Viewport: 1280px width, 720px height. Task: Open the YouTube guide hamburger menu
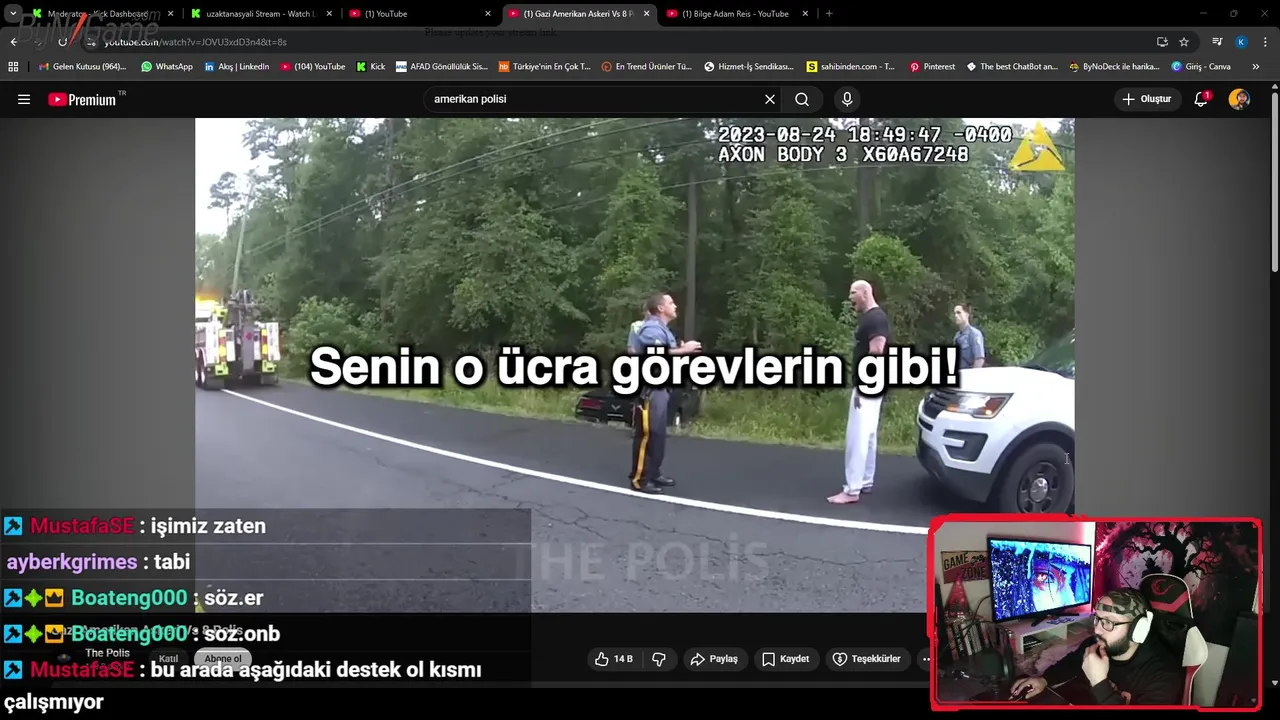(24, 99)
